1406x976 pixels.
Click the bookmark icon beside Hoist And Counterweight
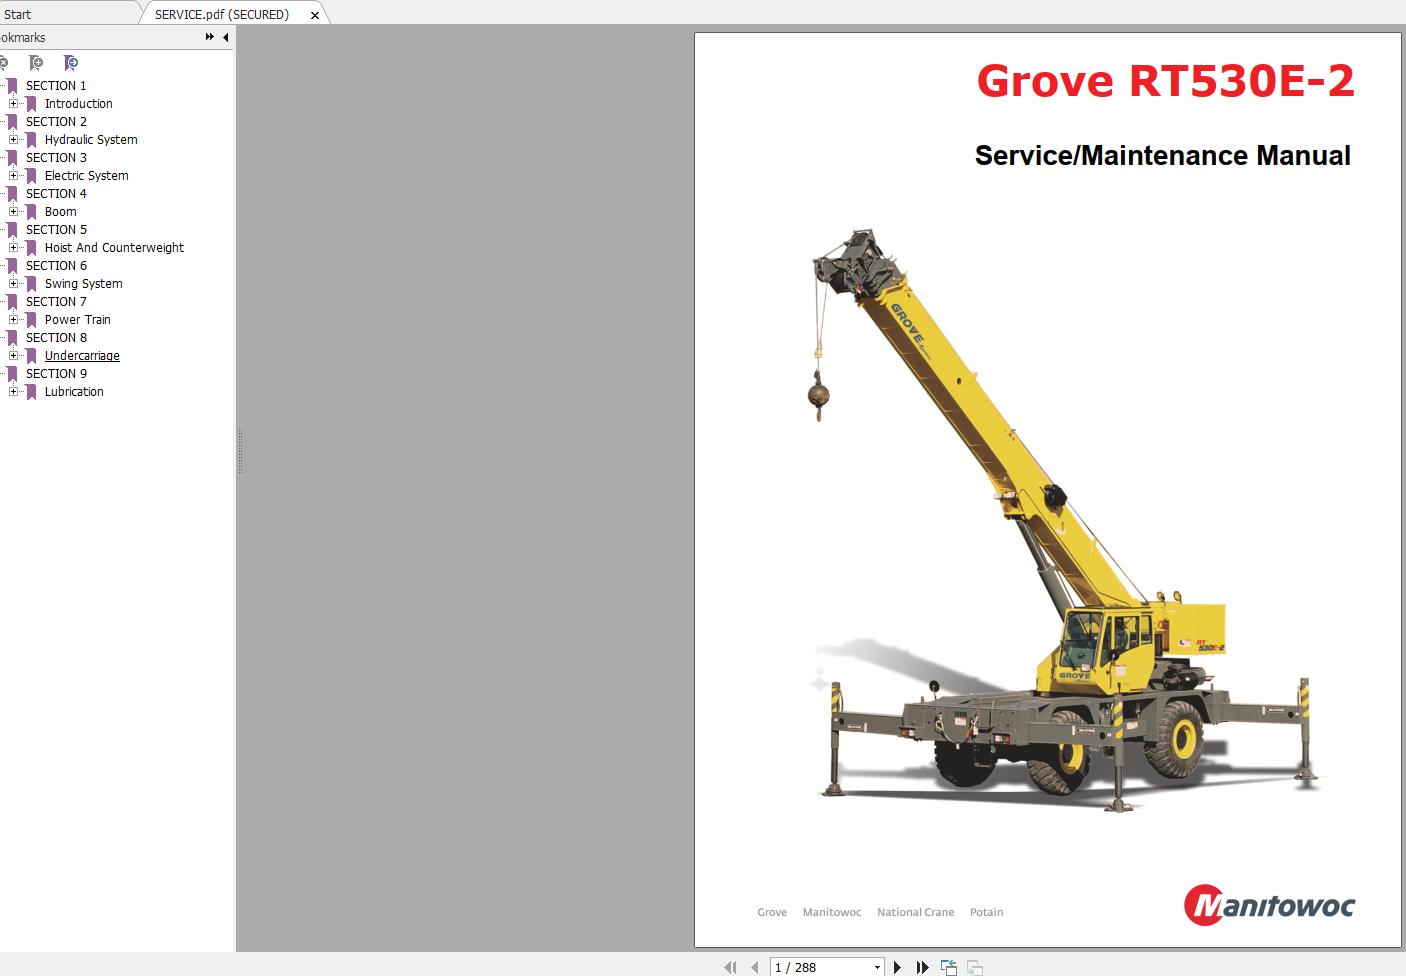(31, 248)
